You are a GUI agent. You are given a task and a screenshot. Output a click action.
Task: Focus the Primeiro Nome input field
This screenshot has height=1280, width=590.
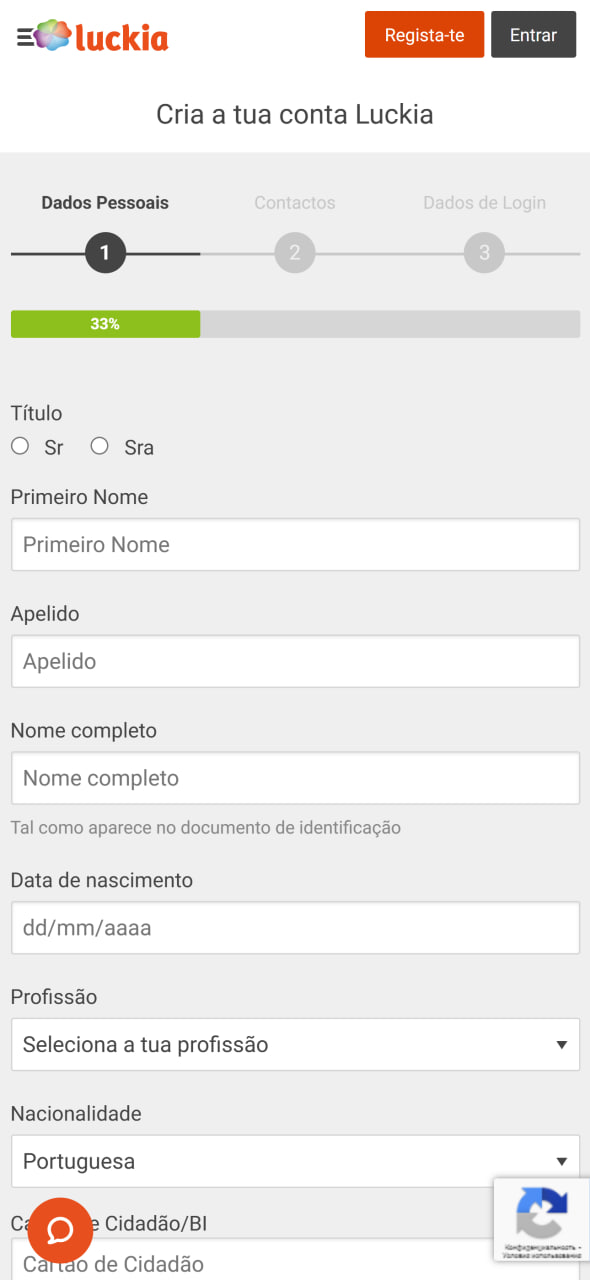(295, 545)
